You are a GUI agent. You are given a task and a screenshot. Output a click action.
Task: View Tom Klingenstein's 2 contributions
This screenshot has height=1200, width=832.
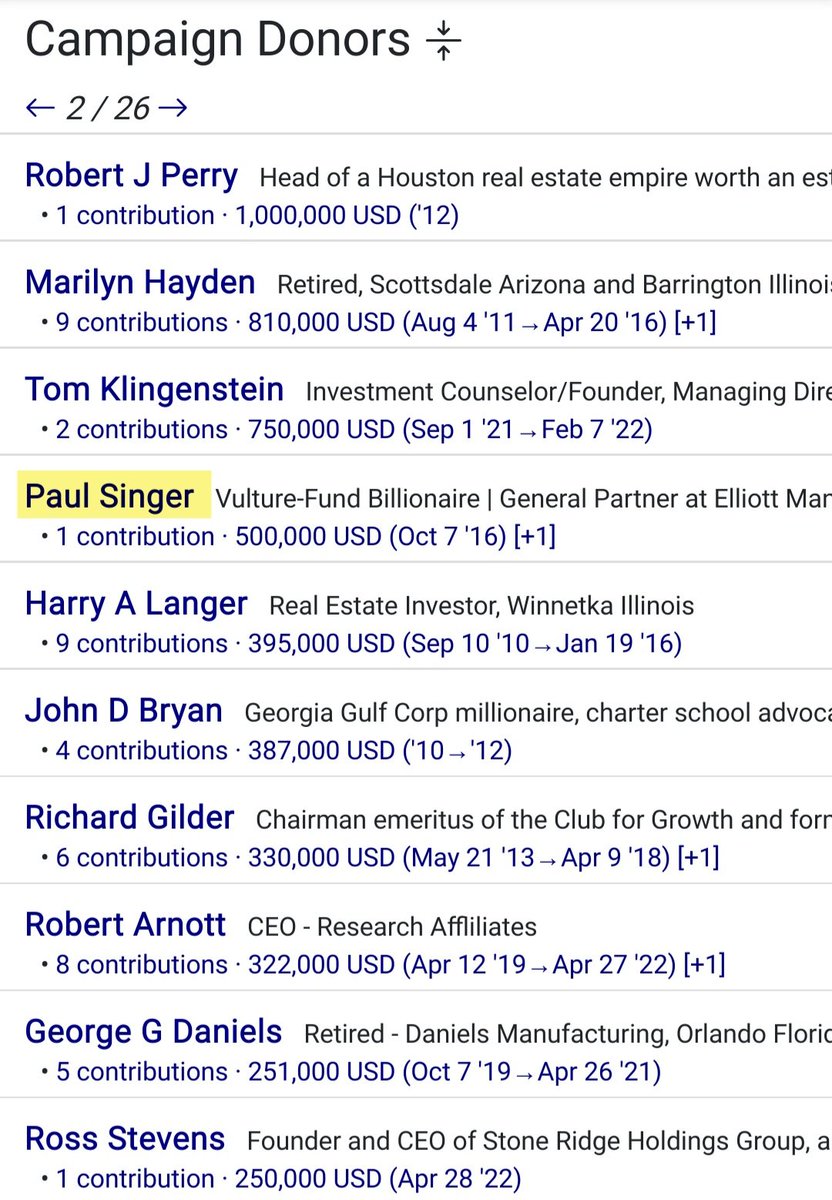(142, 430)
